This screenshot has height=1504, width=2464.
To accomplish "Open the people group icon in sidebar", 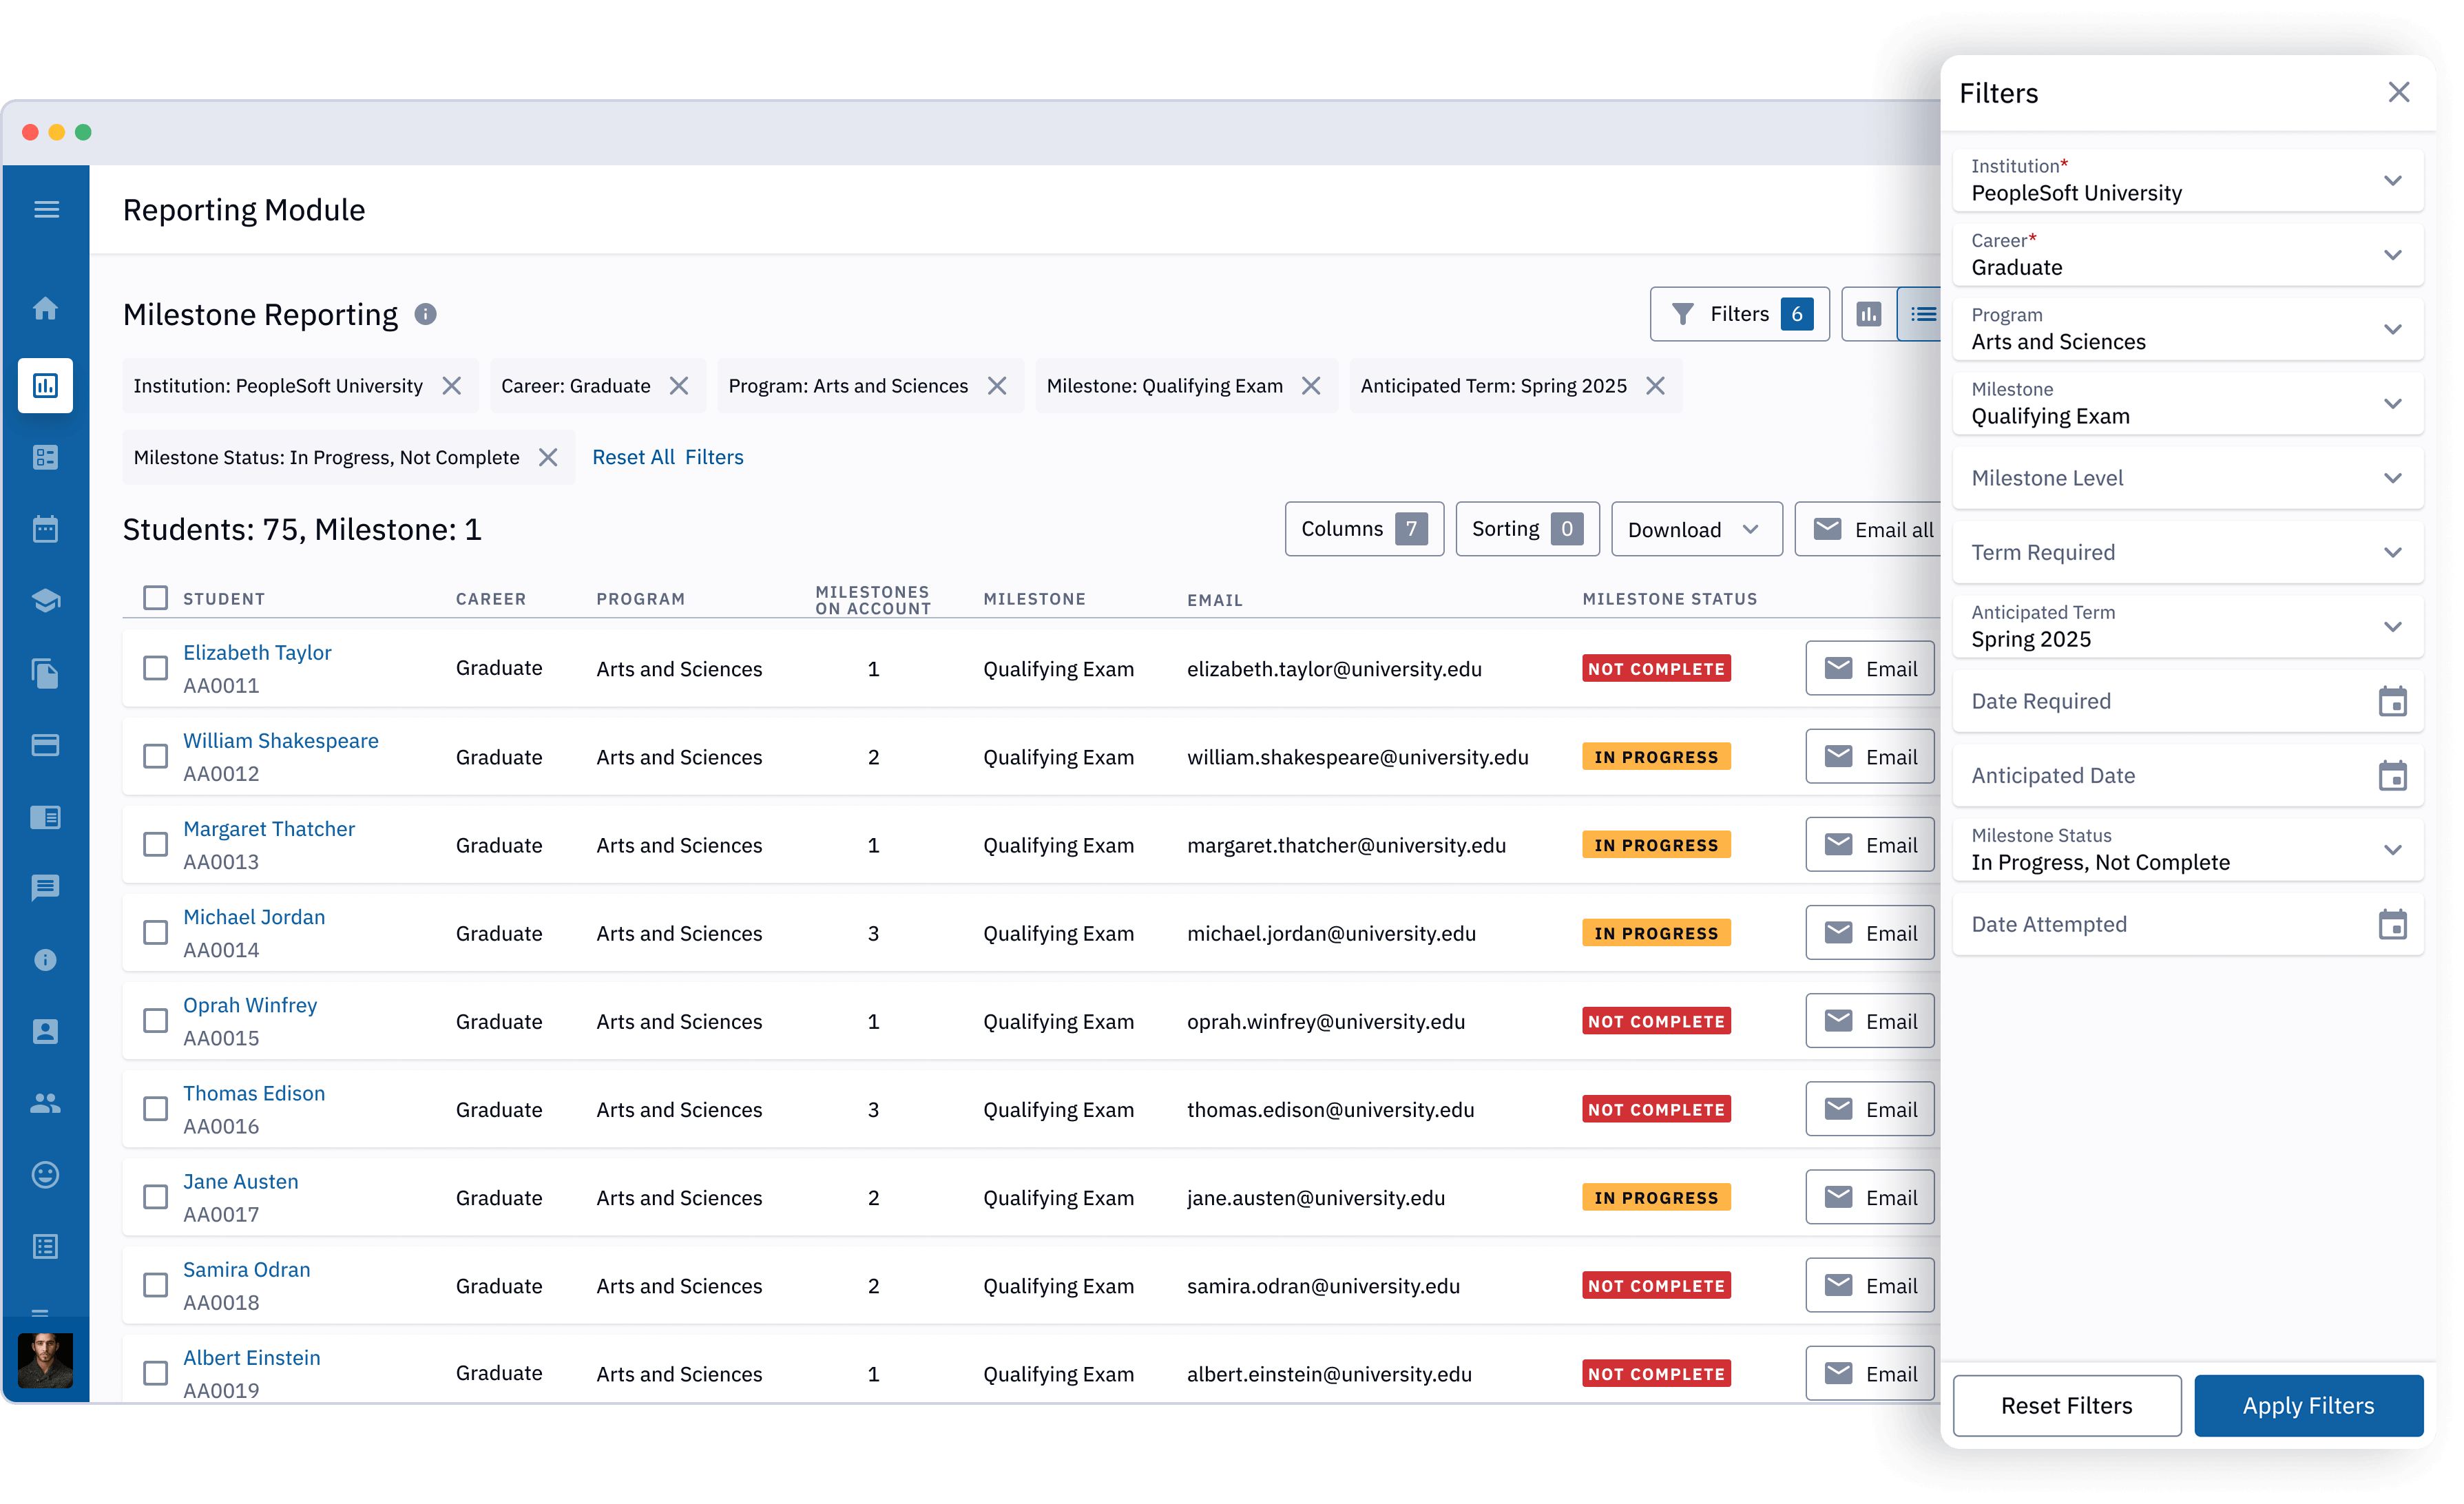I will [x=46, y=1103].
